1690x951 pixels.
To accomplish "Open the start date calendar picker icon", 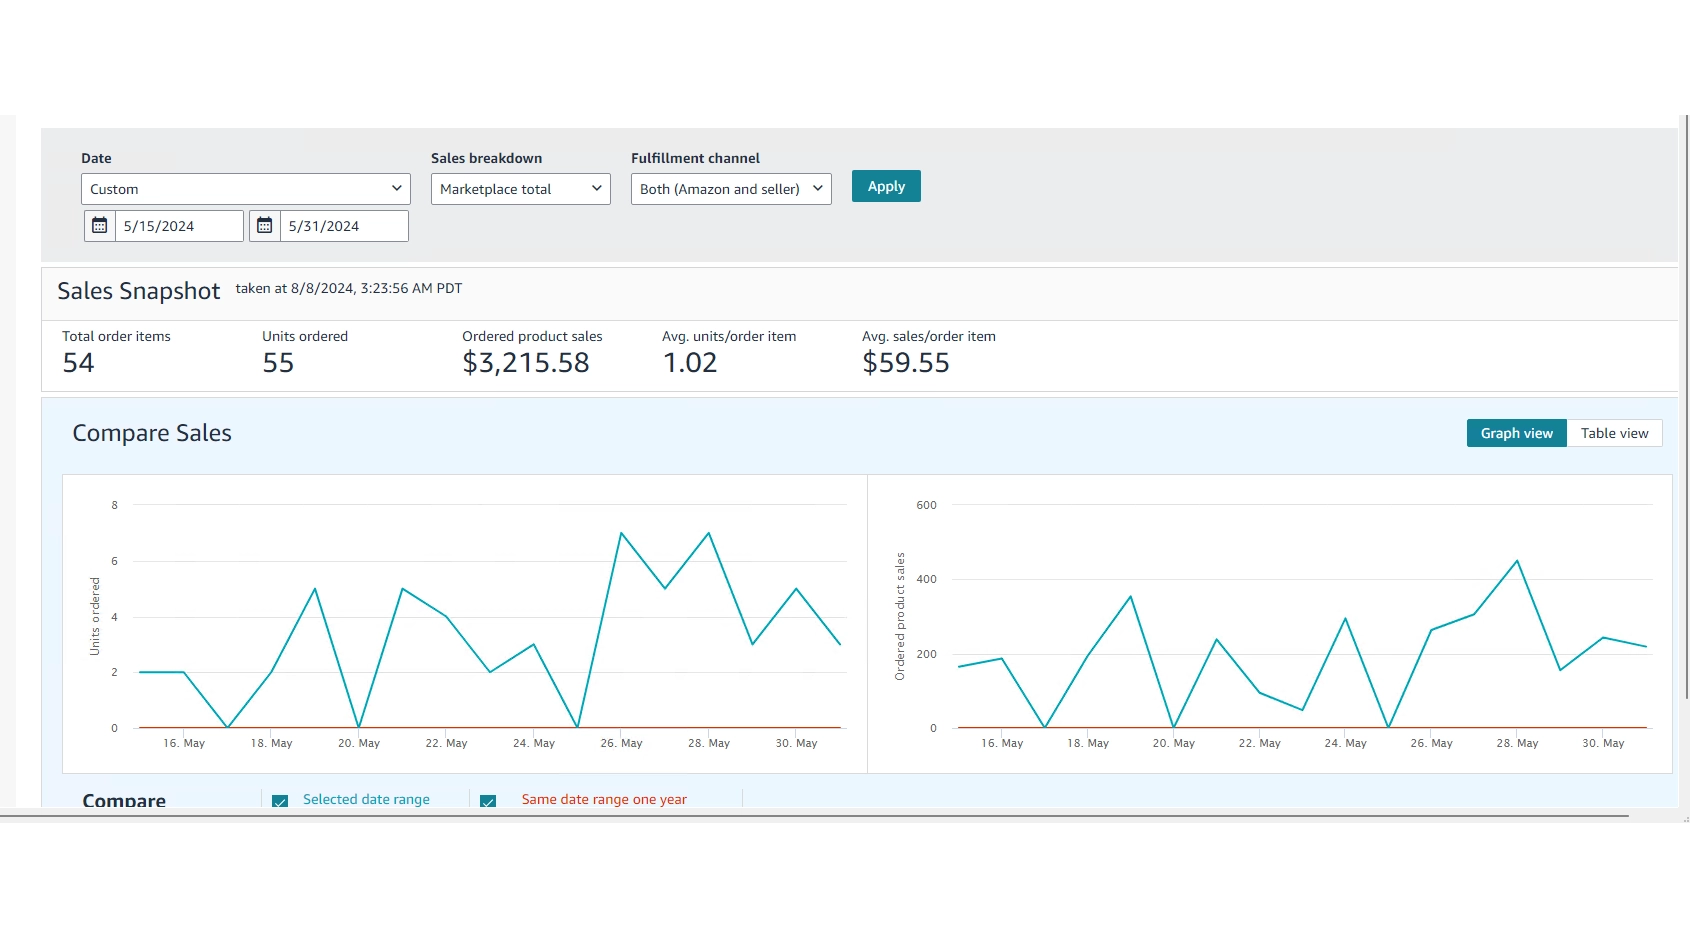I will tap(100, 226).
